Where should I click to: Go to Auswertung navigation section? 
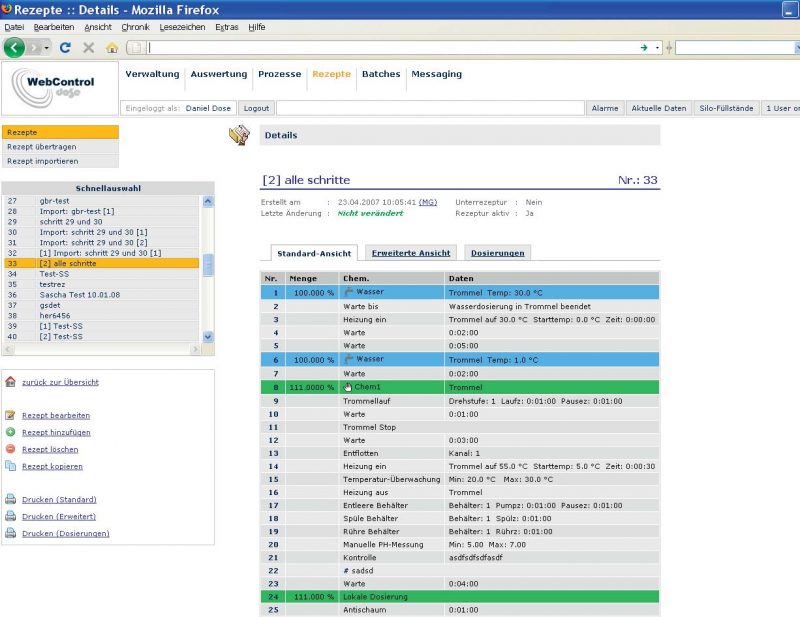218,74
